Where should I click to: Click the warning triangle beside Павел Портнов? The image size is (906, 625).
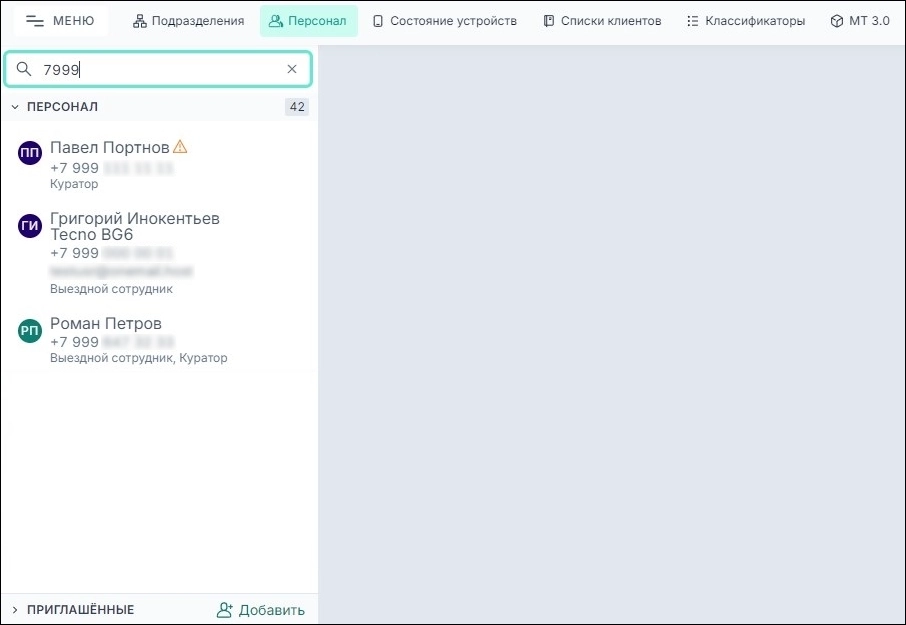coord(179,146)
